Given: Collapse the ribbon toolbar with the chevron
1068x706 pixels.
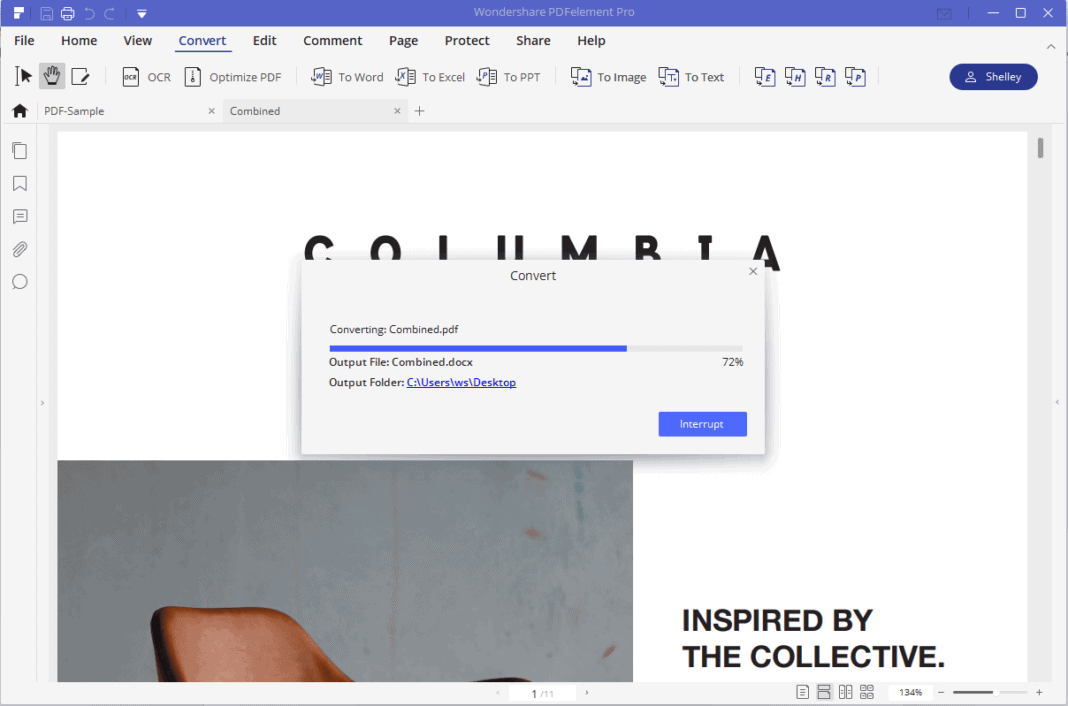Looking at the screenshot, I should (1051, 46).
